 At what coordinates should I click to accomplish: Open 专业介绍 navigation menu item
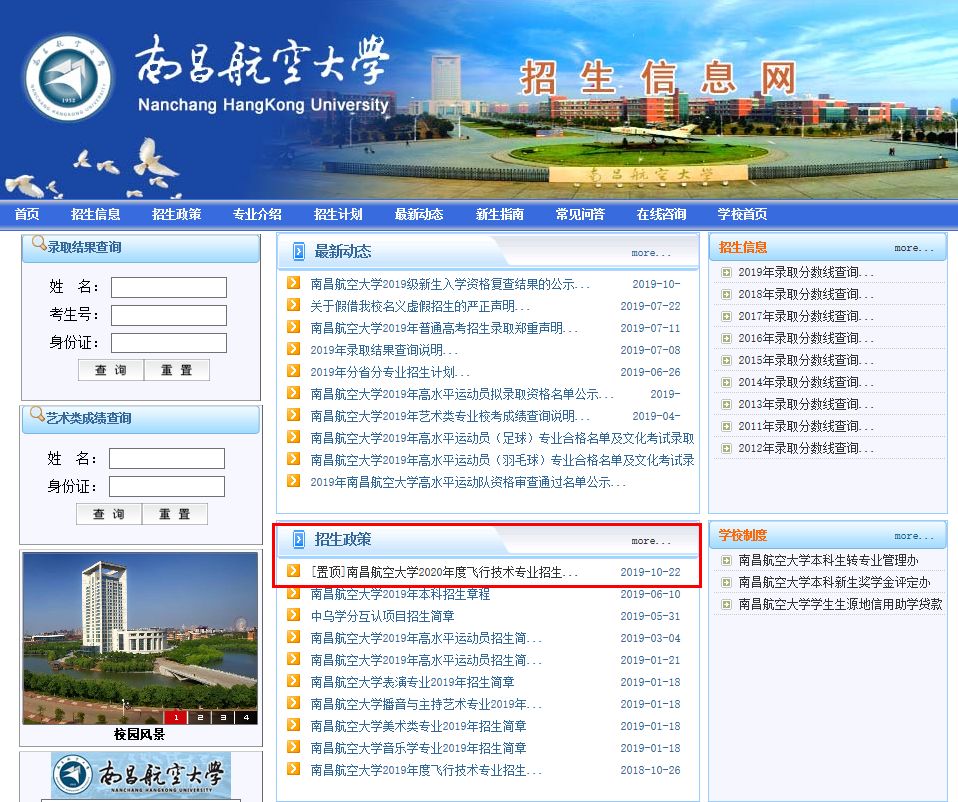click(x=257, y=214)
